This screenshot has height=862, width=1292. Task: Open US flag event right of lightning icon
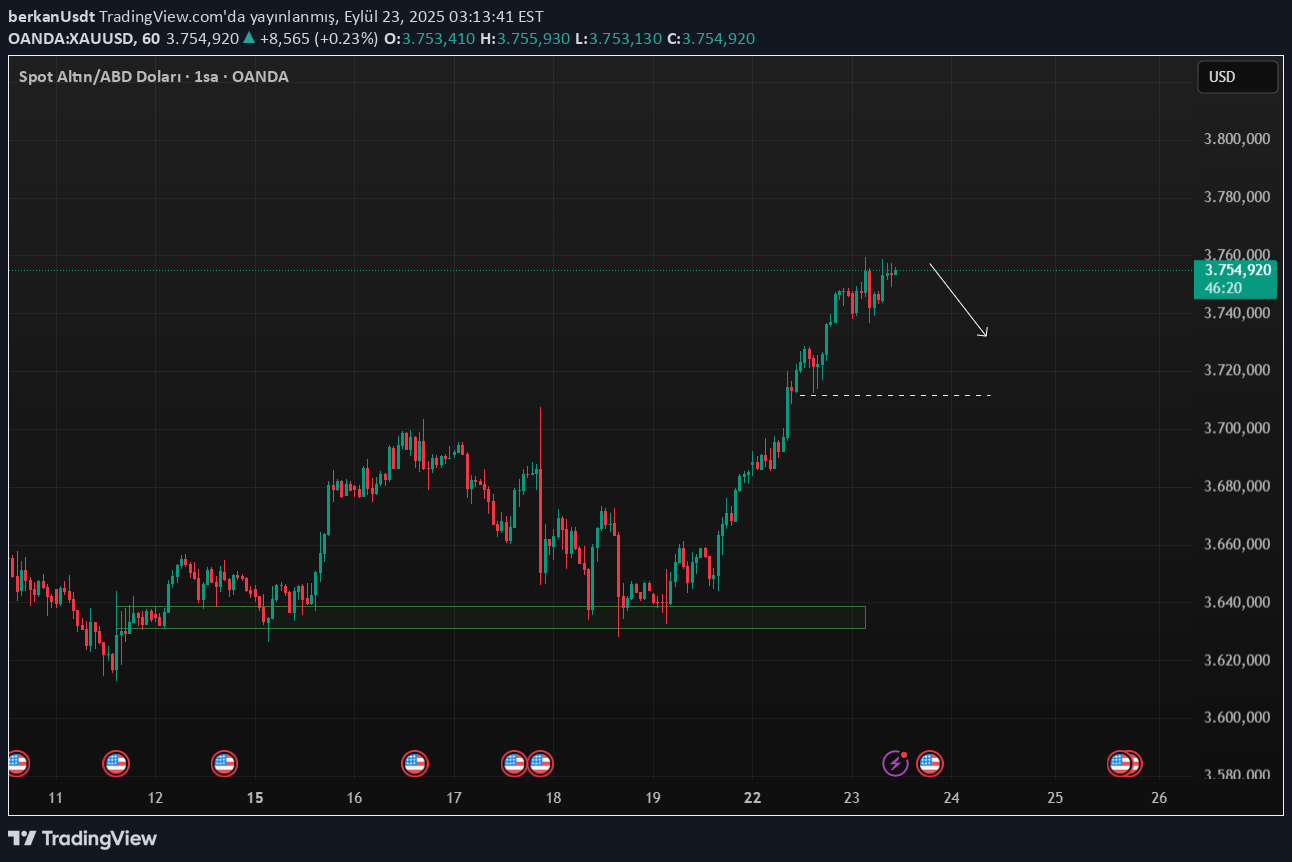click(929, 764)
